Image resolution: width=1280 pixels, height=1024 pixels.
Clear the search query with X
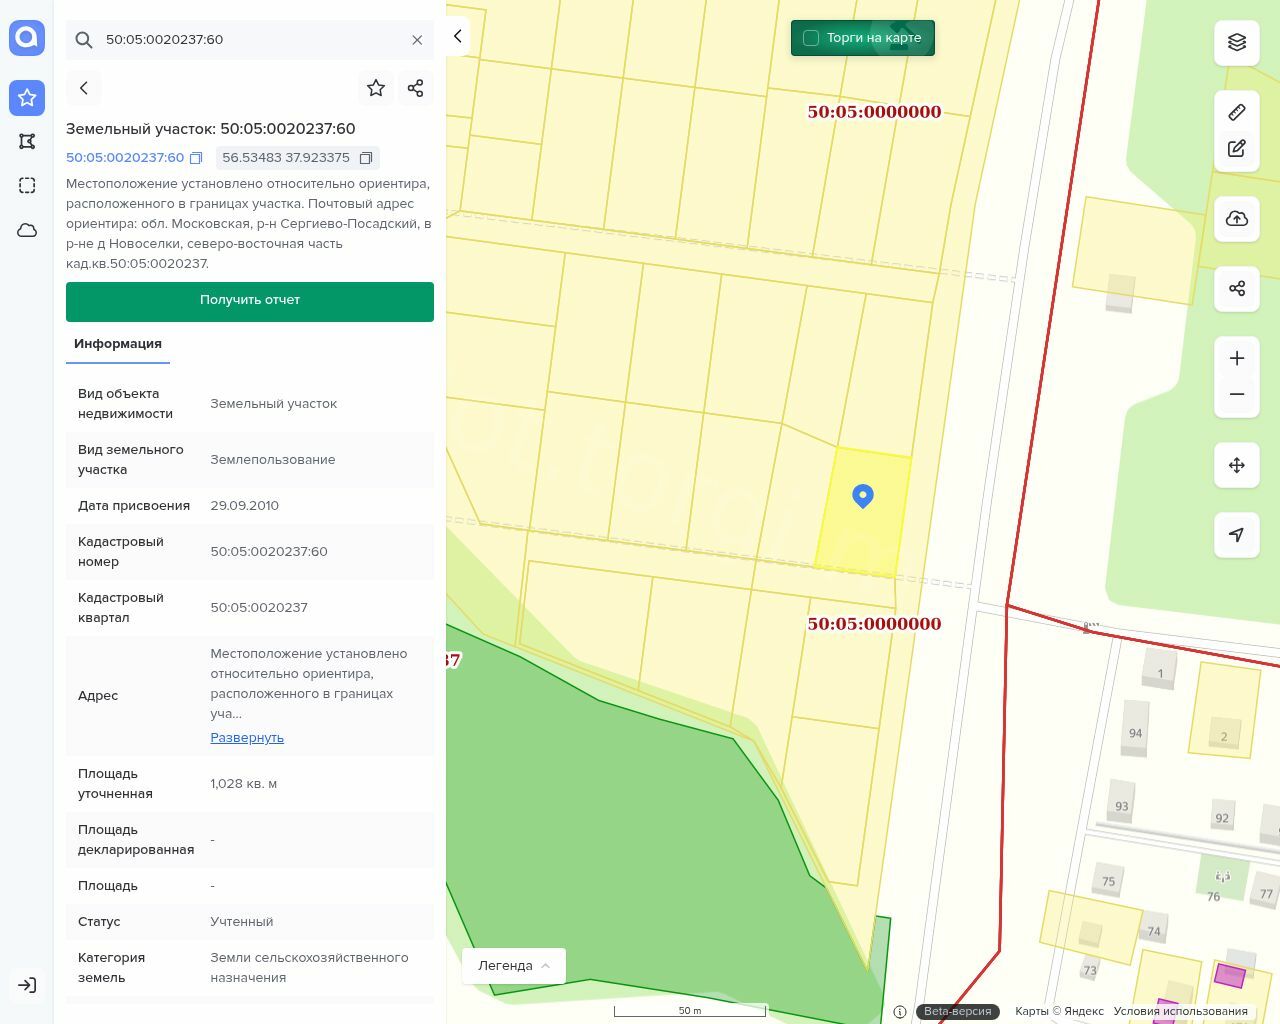pos(417,40)
